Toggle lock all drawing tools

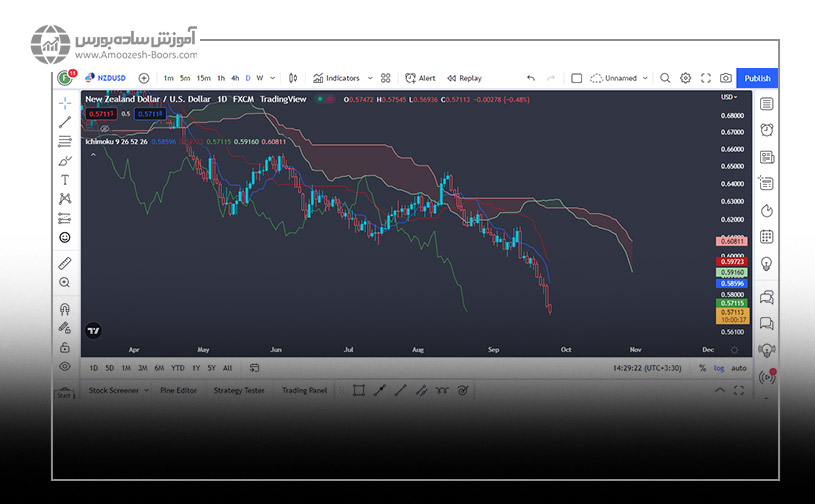point(65,347)
